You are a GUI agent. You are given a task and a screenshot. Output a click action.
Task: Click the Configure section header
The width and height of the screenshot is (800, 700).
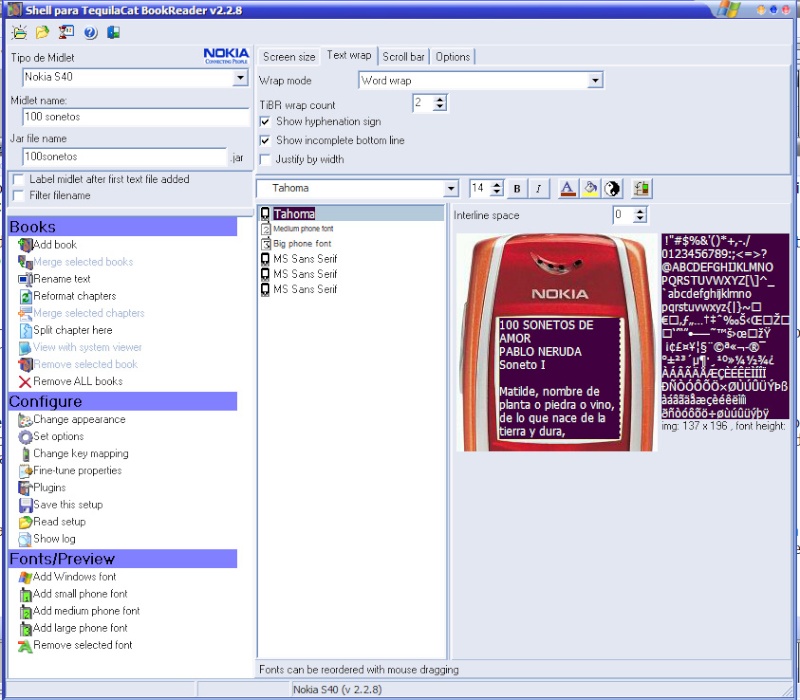click(x=122, y=402)
